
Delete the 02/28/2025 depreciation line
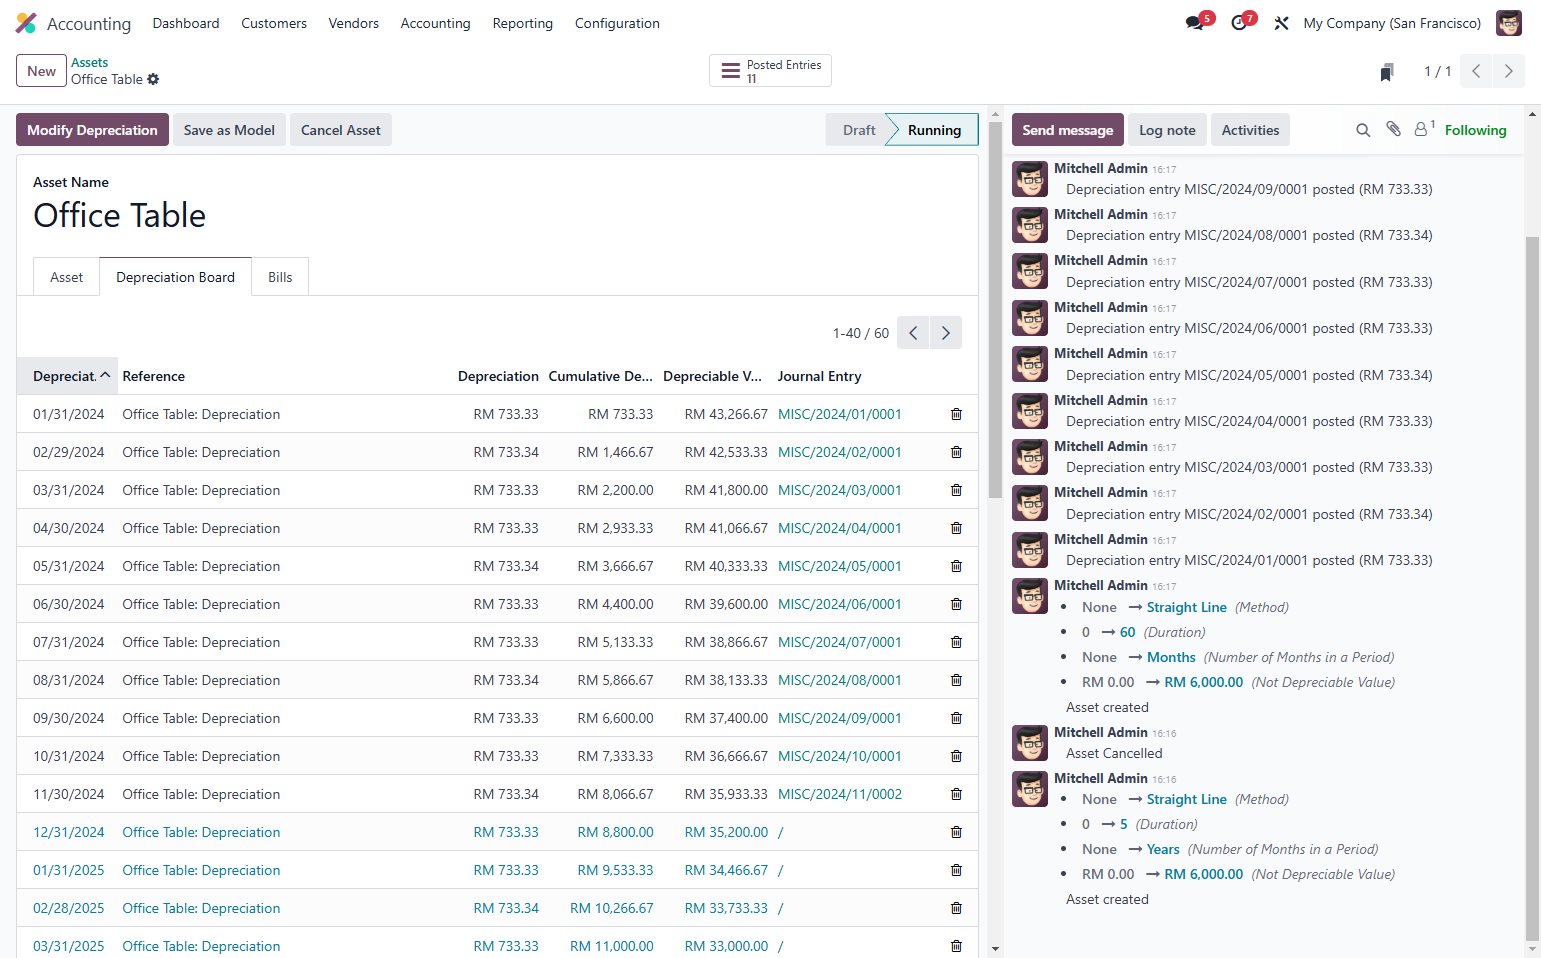point(956,908)
